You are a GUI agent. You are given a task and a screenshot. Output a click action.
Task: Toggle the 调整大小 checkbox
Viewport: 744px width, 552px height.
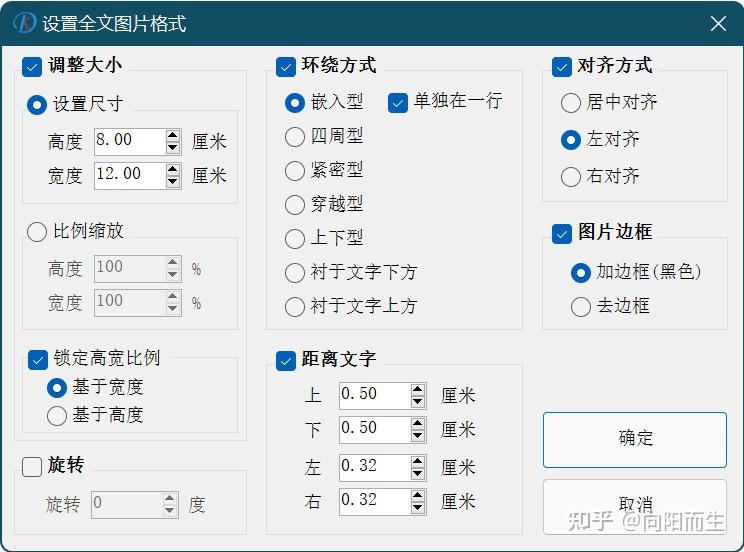[32, 67]
